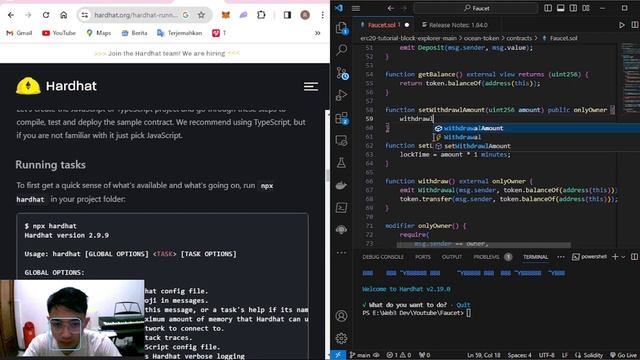Open Chrome extensions puzzle icon
This screenshot has height=360, width=640.
[261, 15]
